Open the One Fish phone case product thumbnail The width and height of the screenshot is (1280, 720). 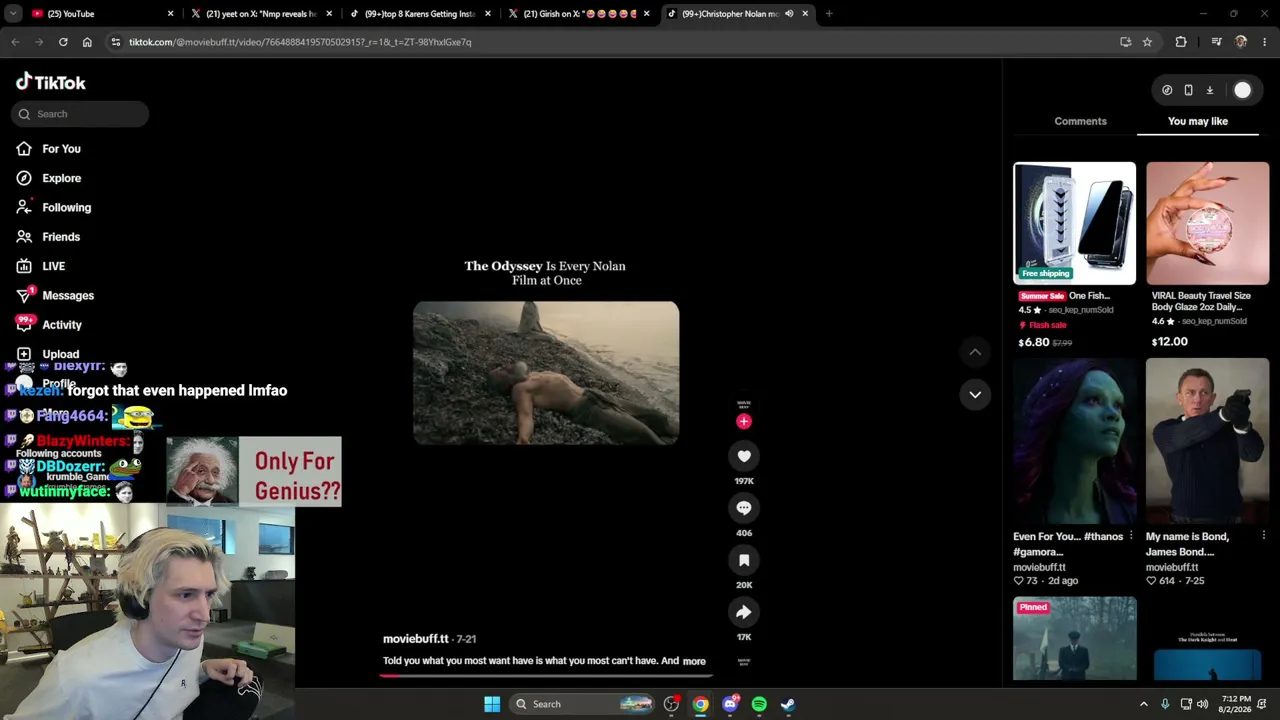[1075, 223]
